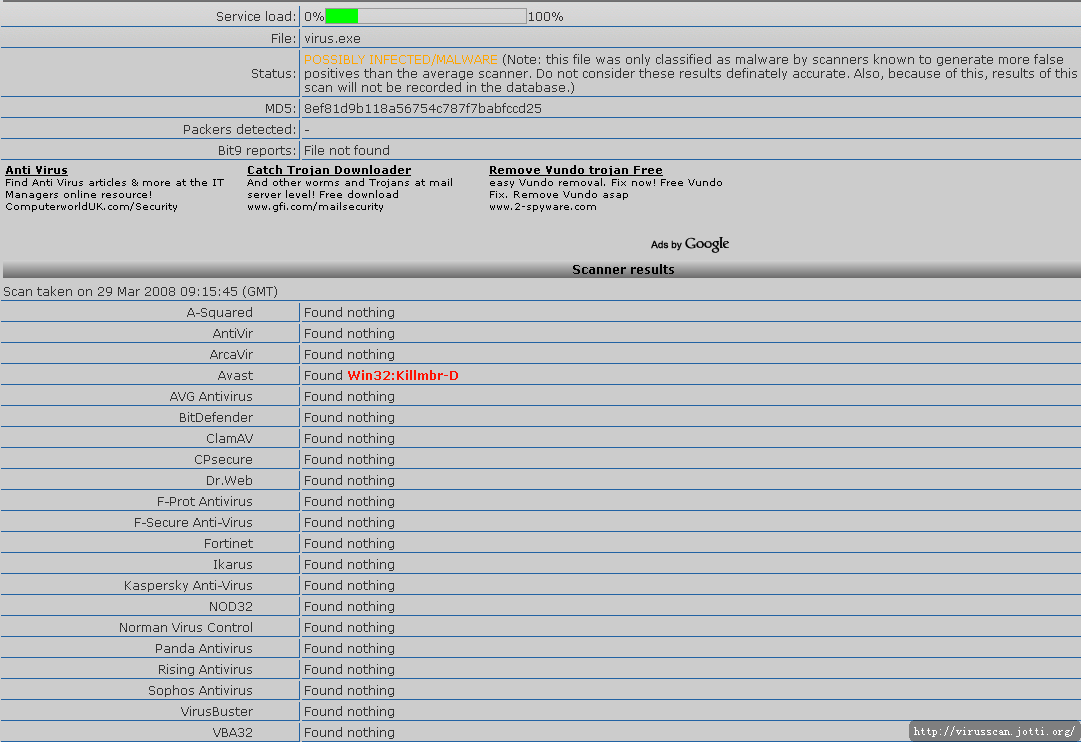Click the 'File not found' Bit9 report value
This screenshot has width=1081, height=742.
346,150
